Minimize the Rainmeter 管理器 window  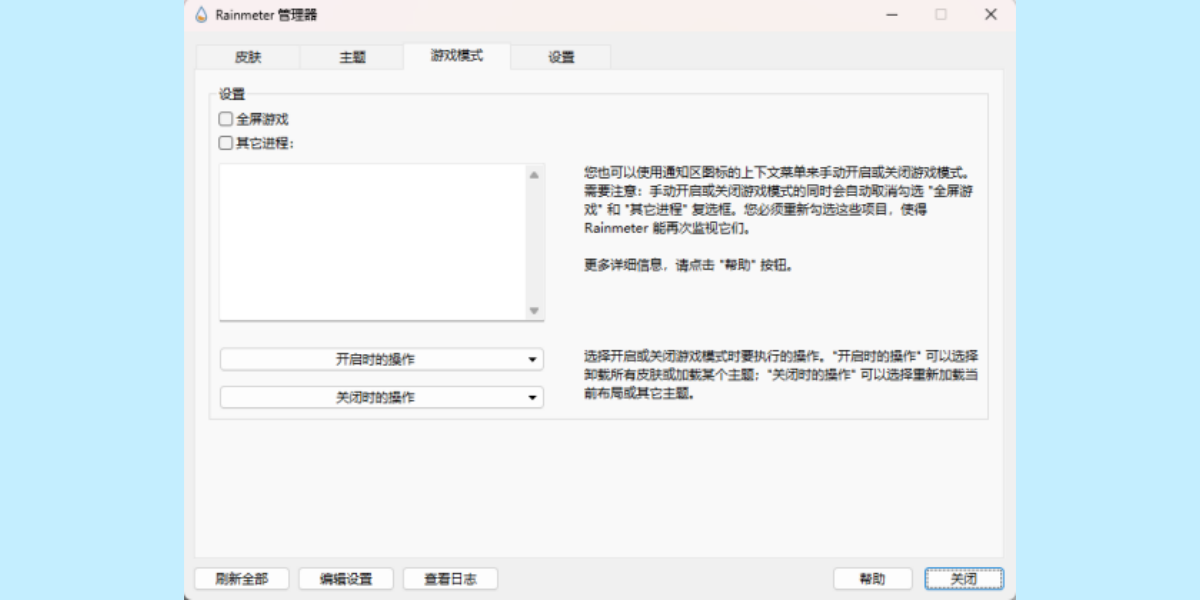click(890, 14)
